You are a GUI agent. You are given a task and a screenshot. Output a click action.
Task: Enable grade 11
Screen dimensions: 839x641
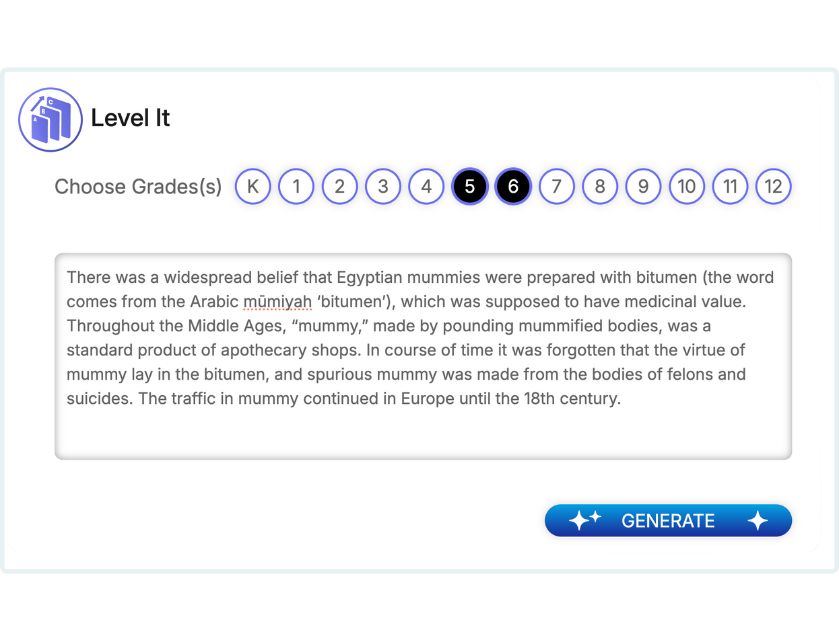(x=730, y=186)
